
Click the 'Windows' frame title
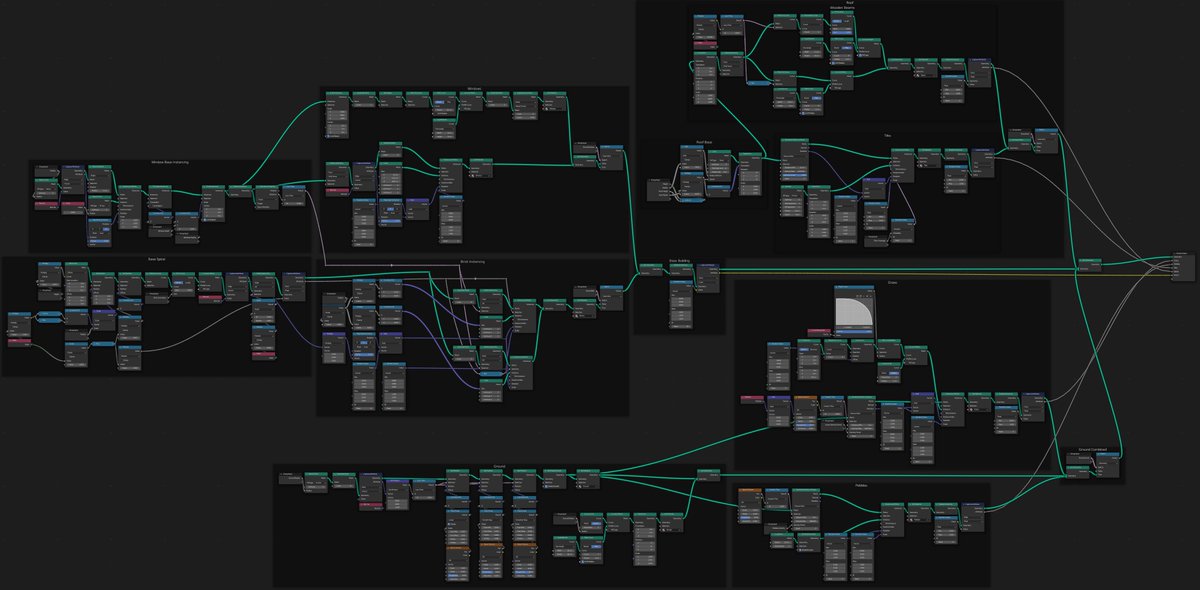pyautogui.click(x=474, y=89)
